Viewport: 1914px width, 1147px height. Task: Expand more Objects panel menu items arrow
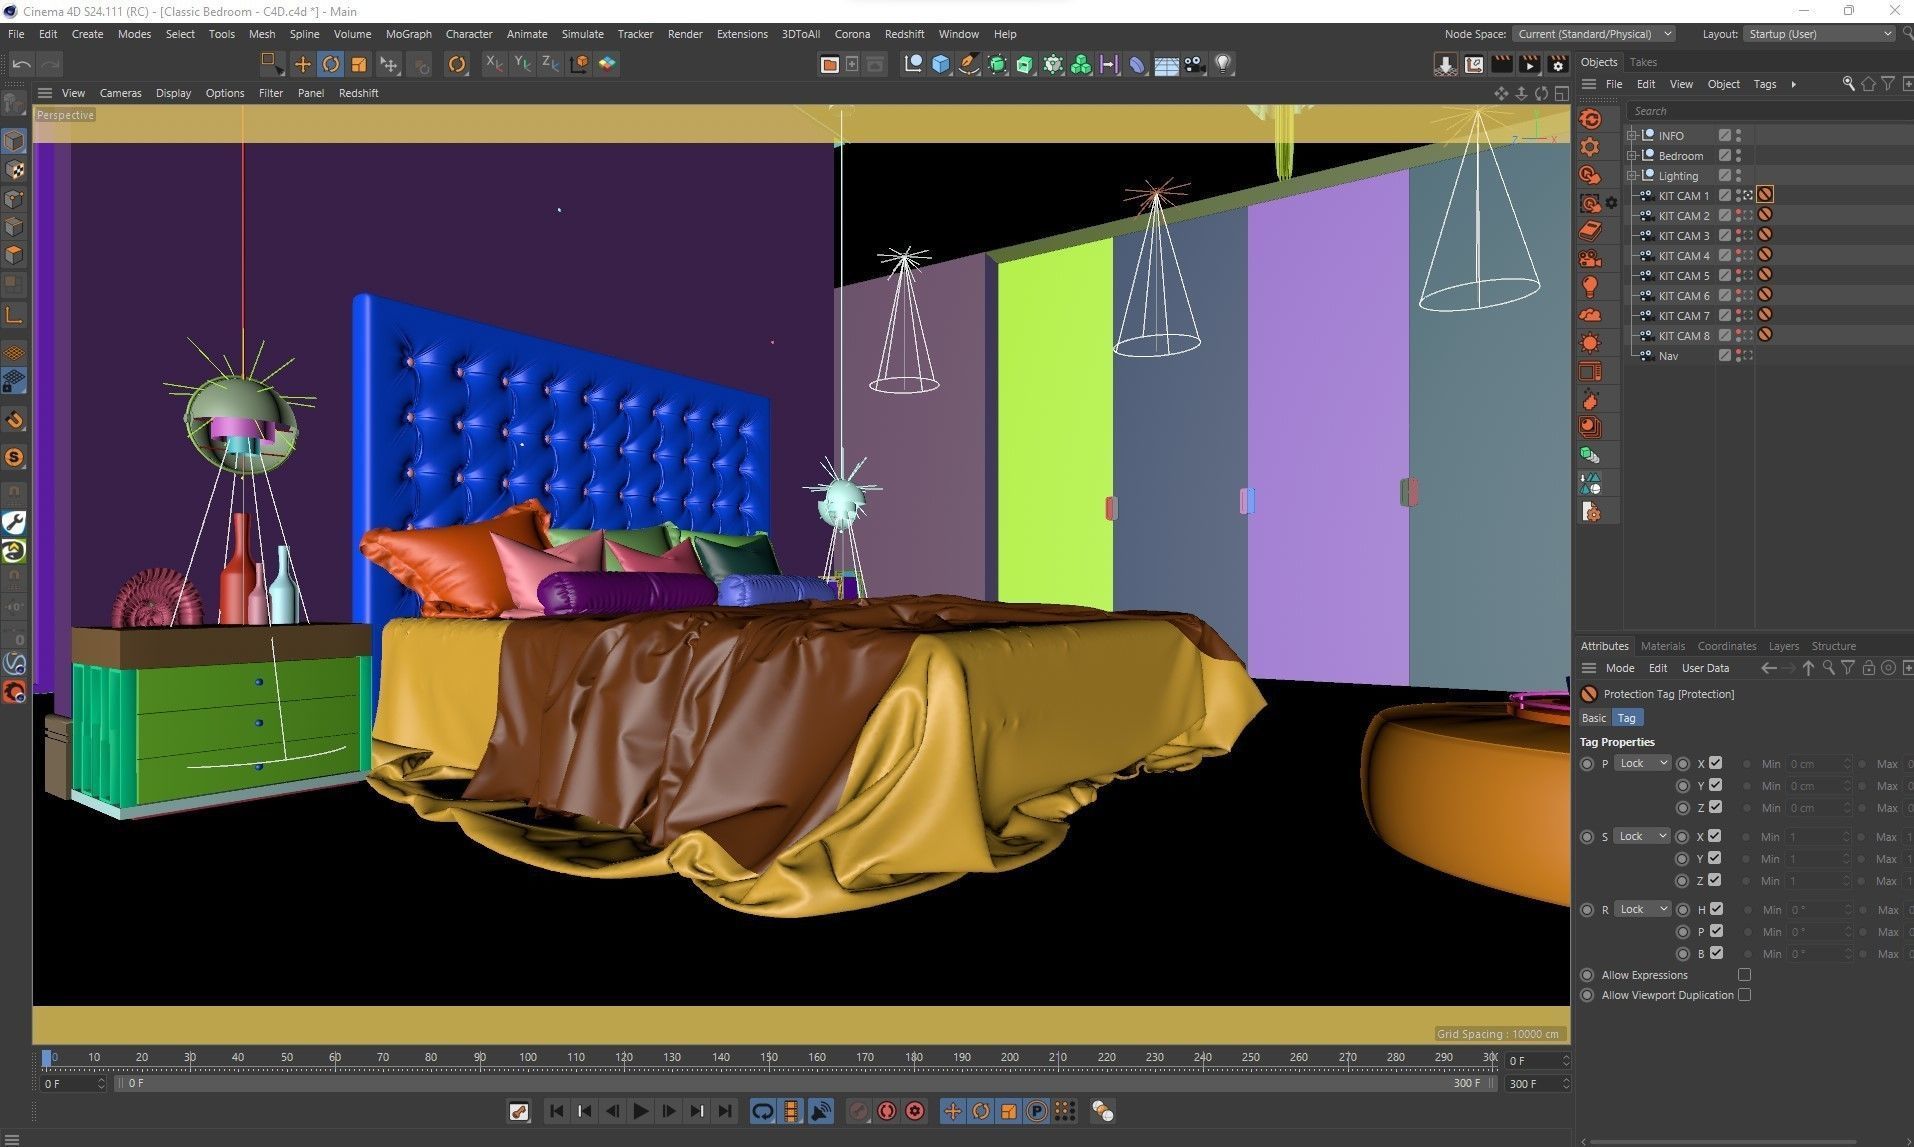coord(1793,84)
